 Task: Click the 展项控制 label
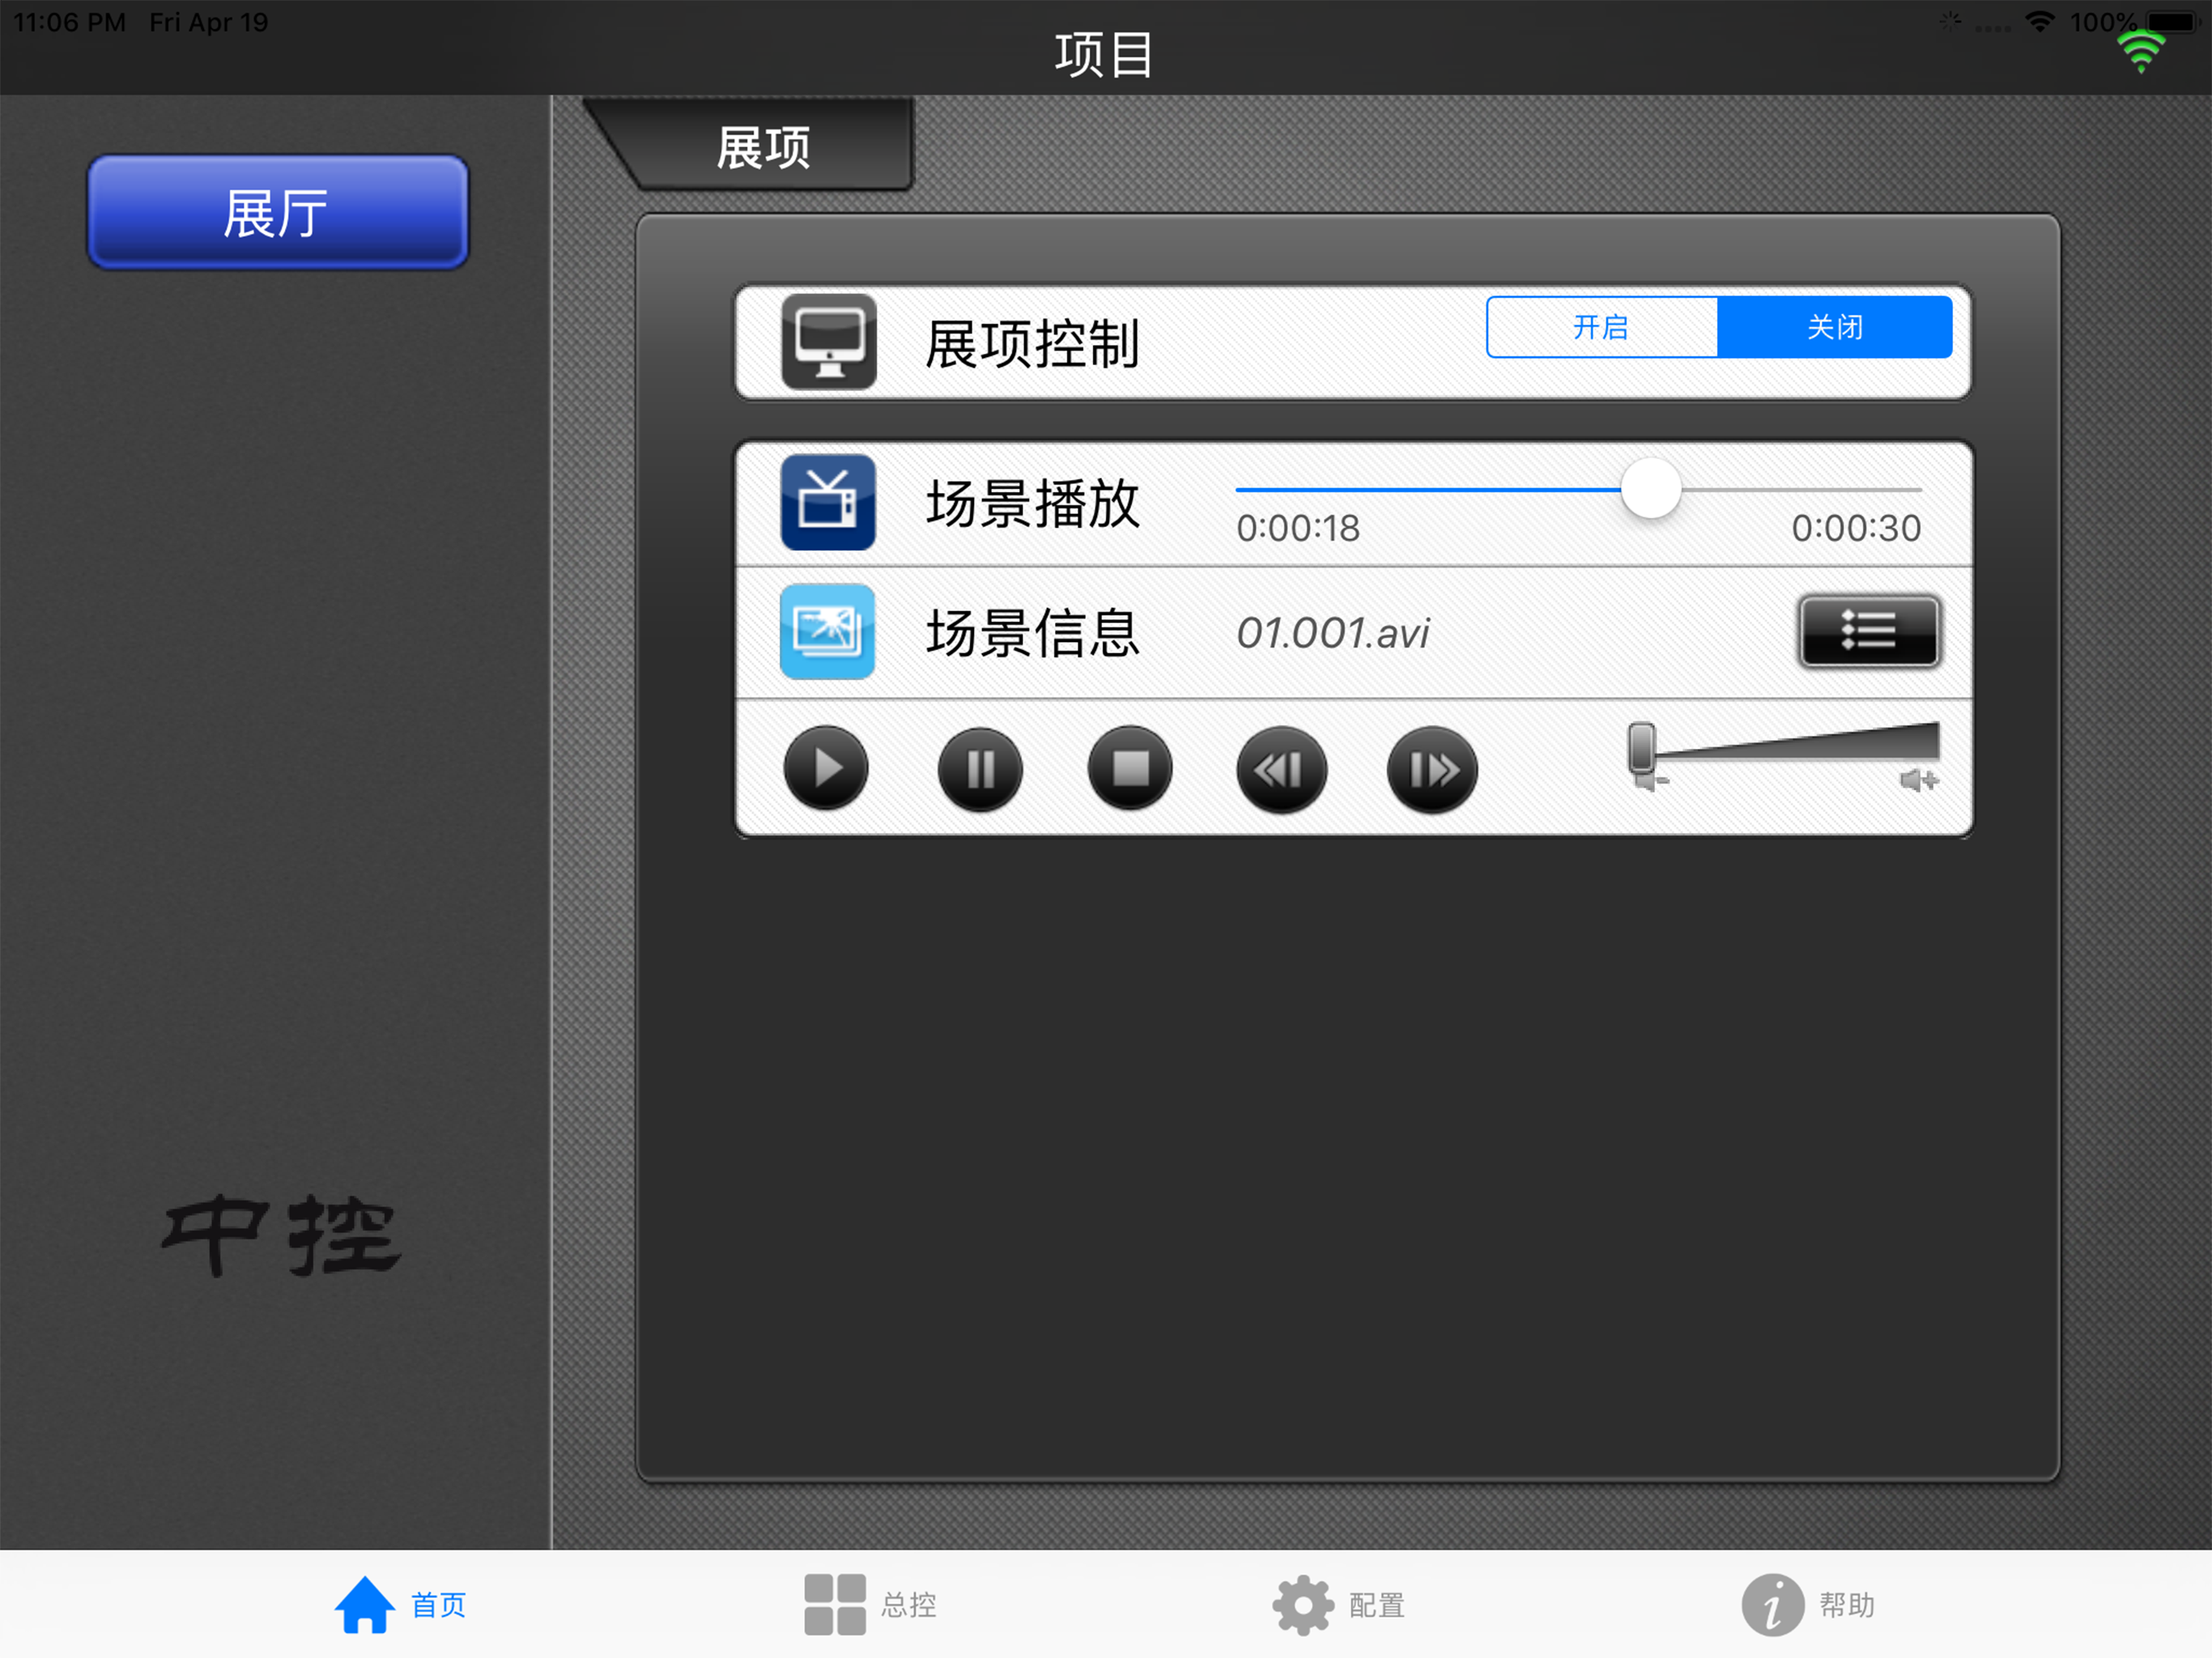1033,343
